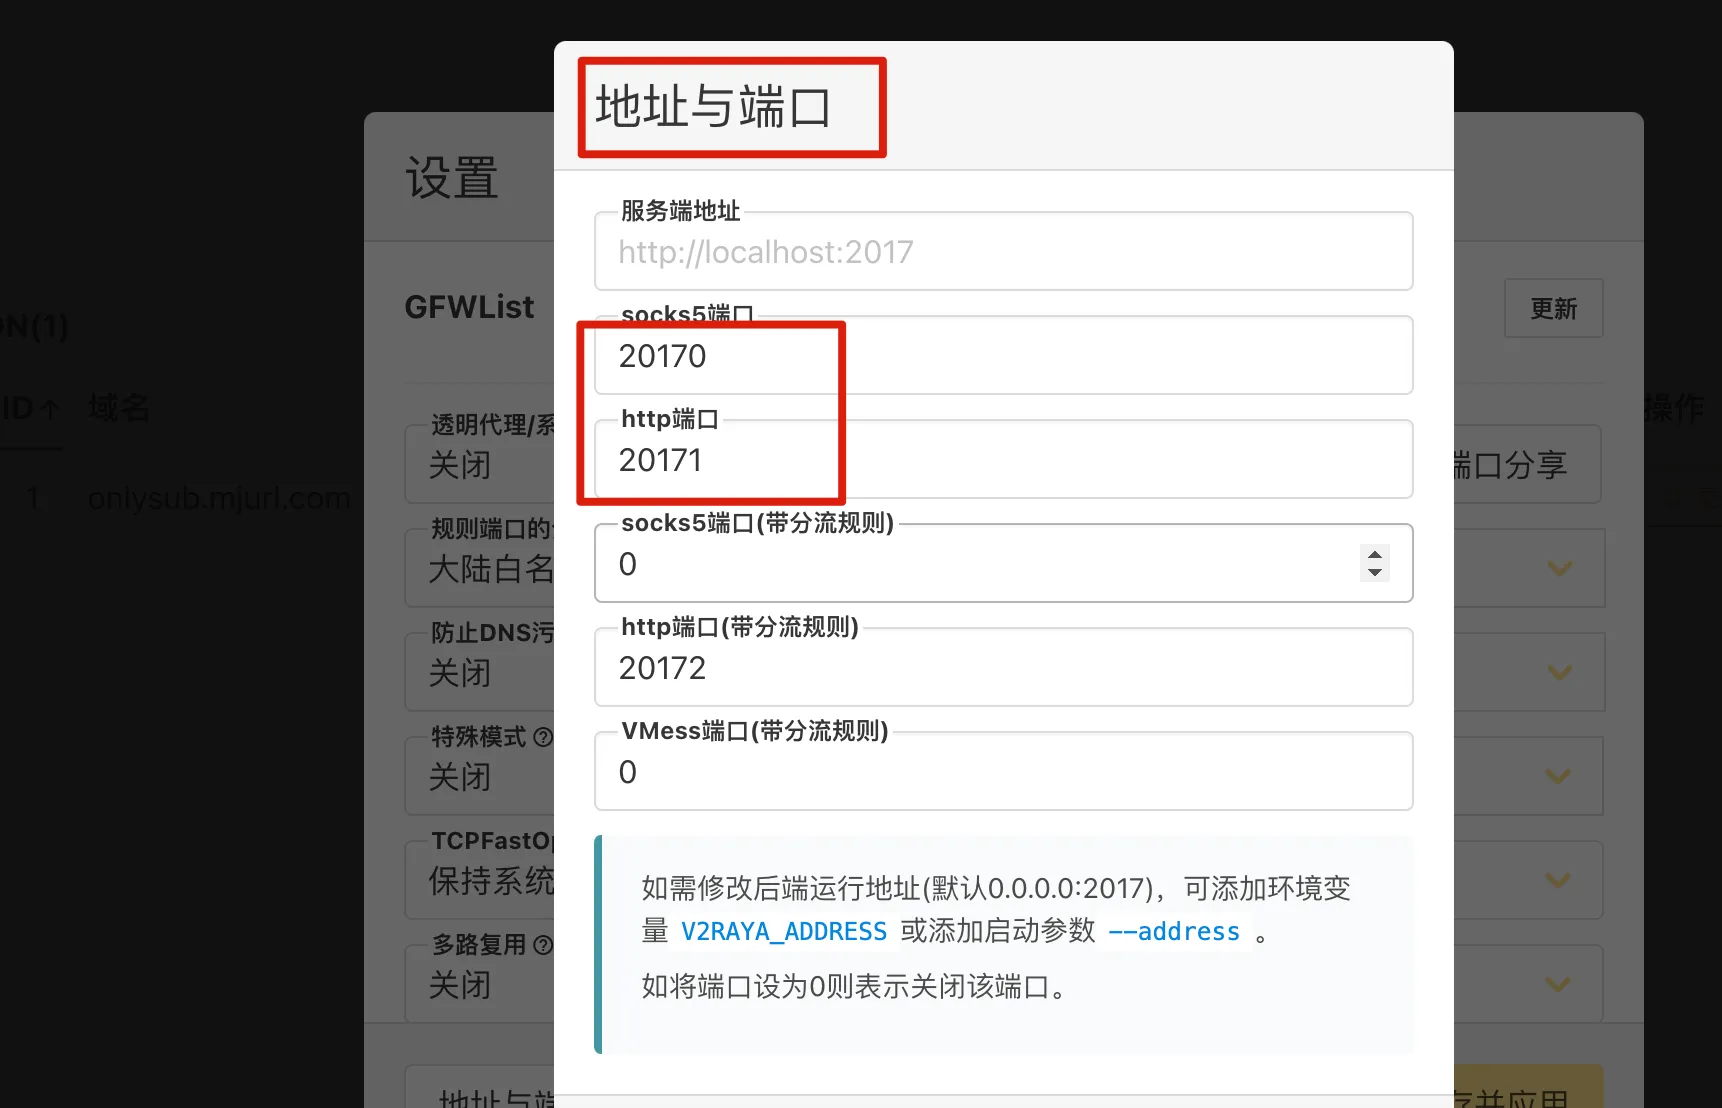1722x1108 pixels.
Task: Select the http端口 field showing 20171
Action: tap(1002, 460)
